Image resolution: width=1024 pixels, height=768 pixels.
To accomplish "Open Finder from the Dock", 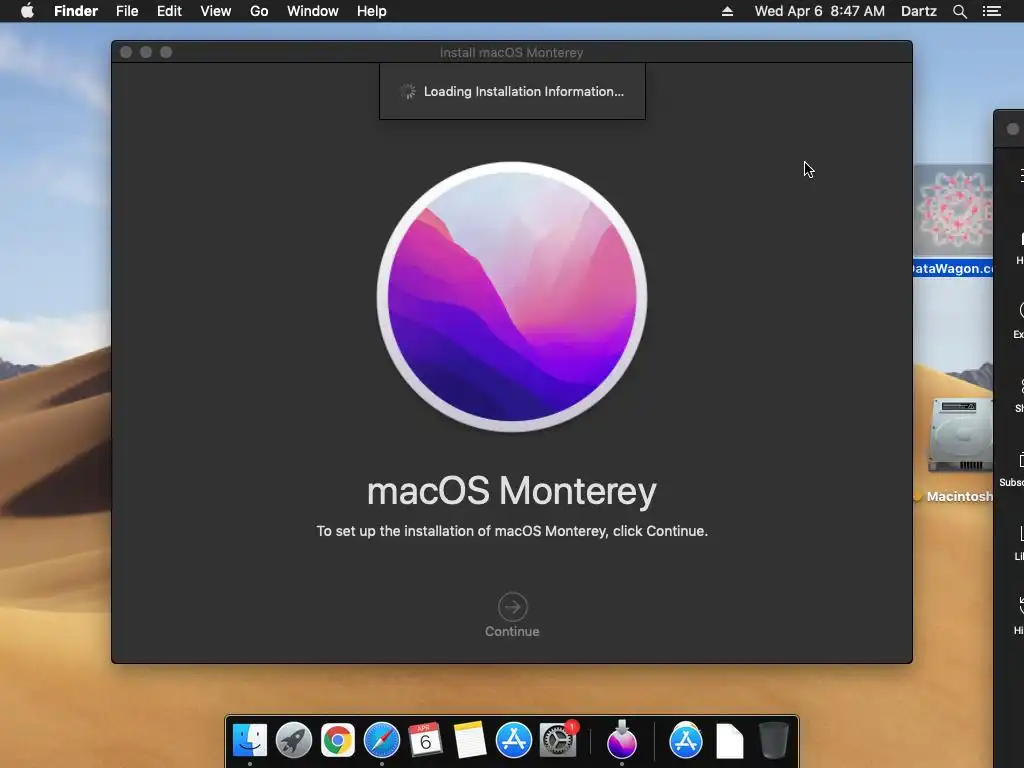I will 250,740.
